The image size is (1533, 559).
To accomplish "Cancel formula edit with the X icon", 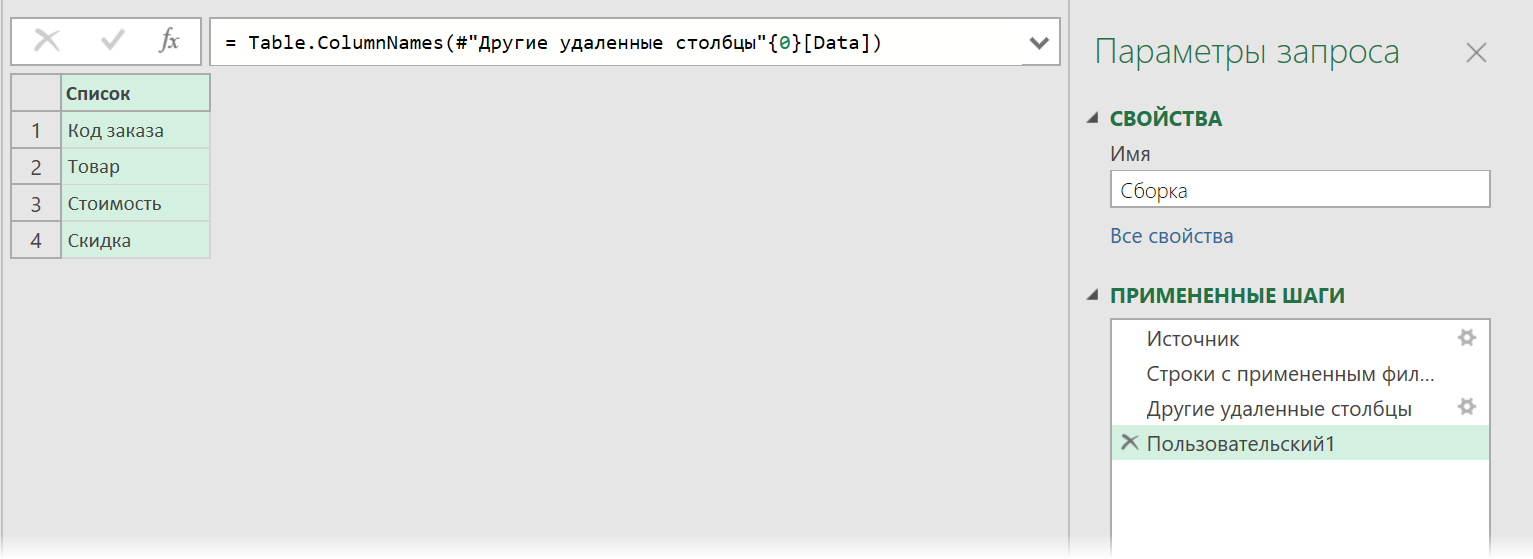I will (47, 41).
